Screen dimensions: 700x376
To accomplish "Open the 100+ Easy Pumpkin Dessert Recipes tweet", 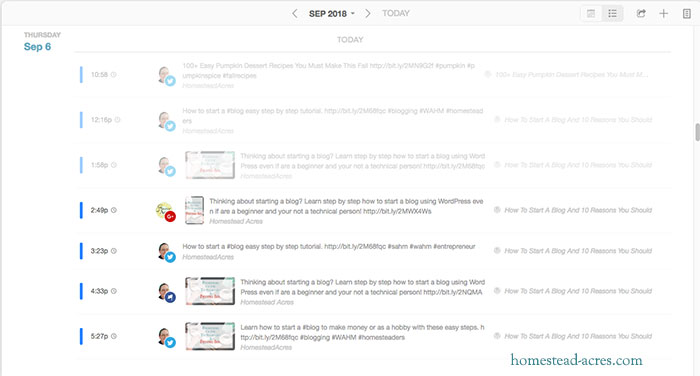I will [329, 71].
